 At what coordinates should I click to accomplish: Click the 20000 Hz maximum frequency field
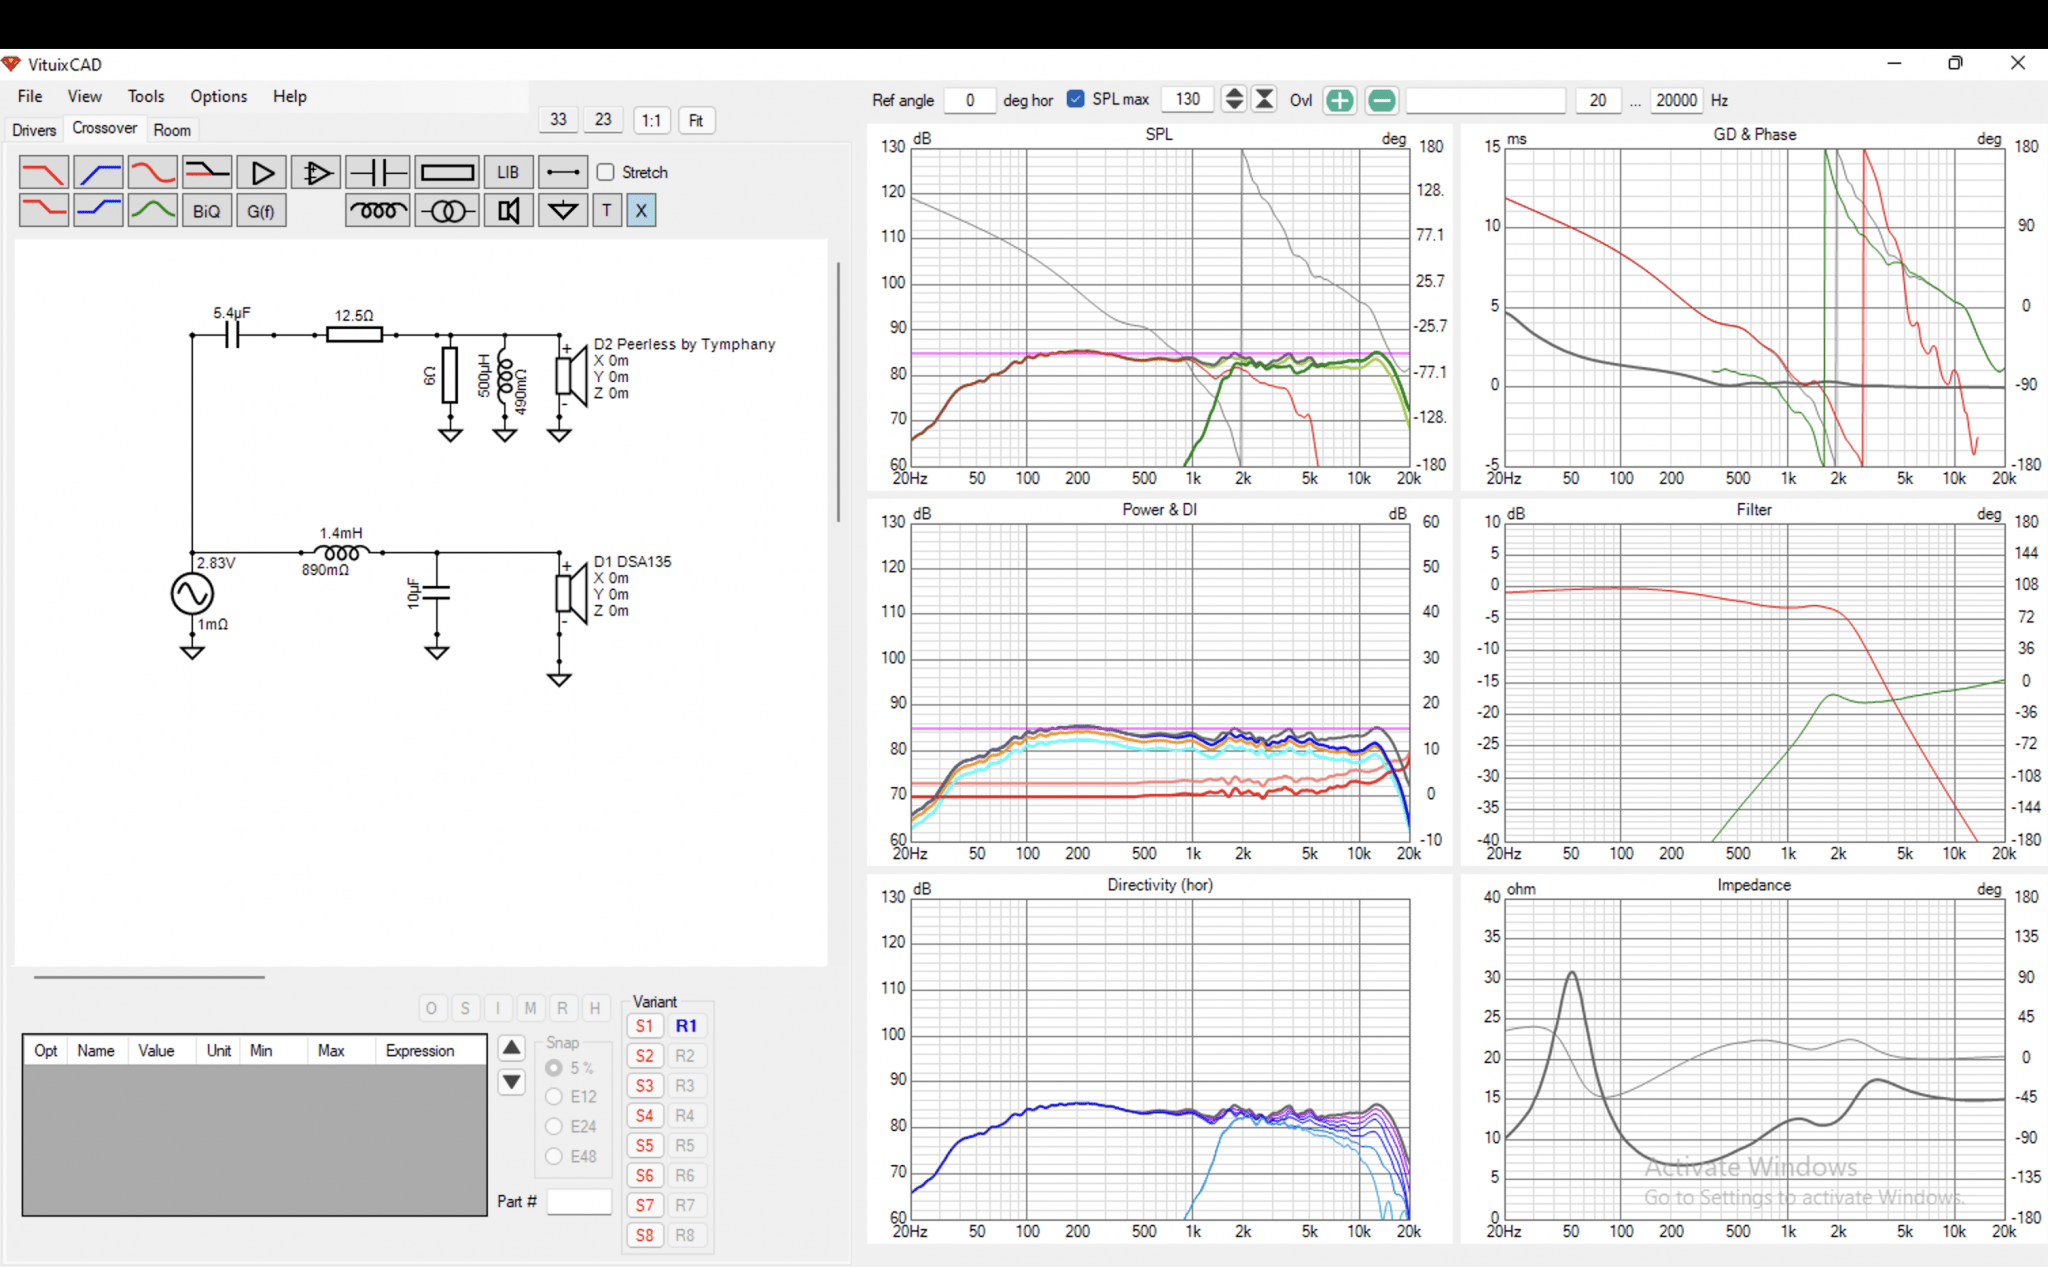pos(1676,100)
